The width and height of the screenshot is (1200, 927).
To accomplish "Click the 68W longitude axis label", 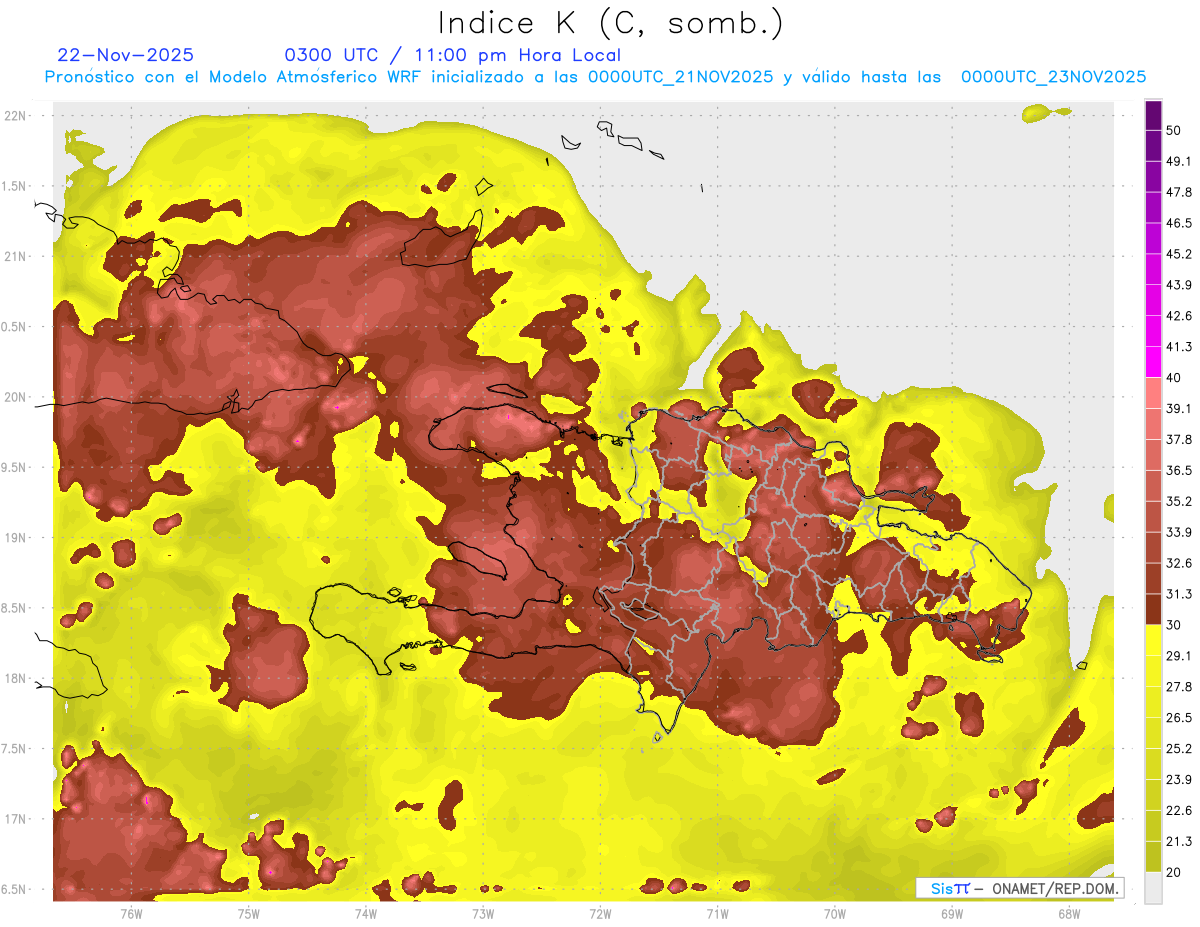I will point(1068,913).
